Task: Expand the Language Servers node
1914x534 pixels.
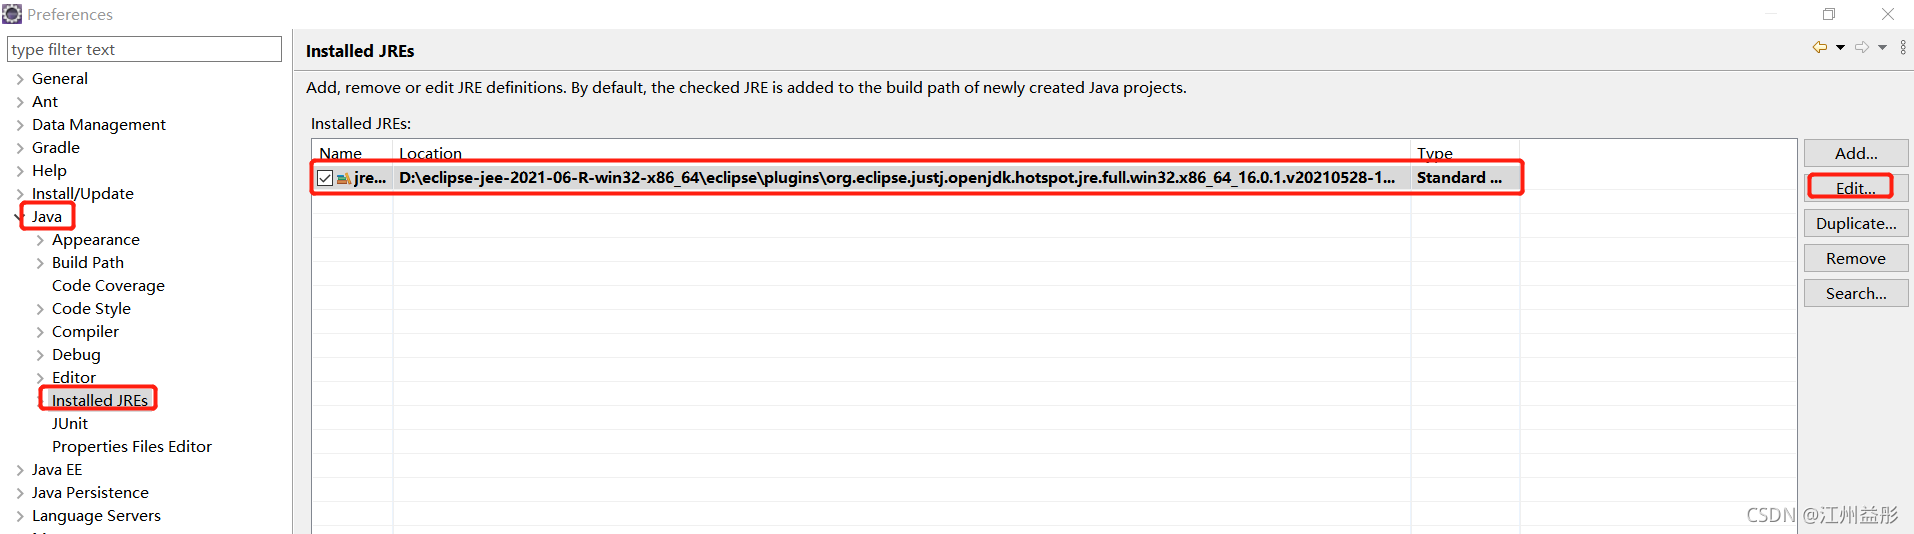Action: pos(20,516)
